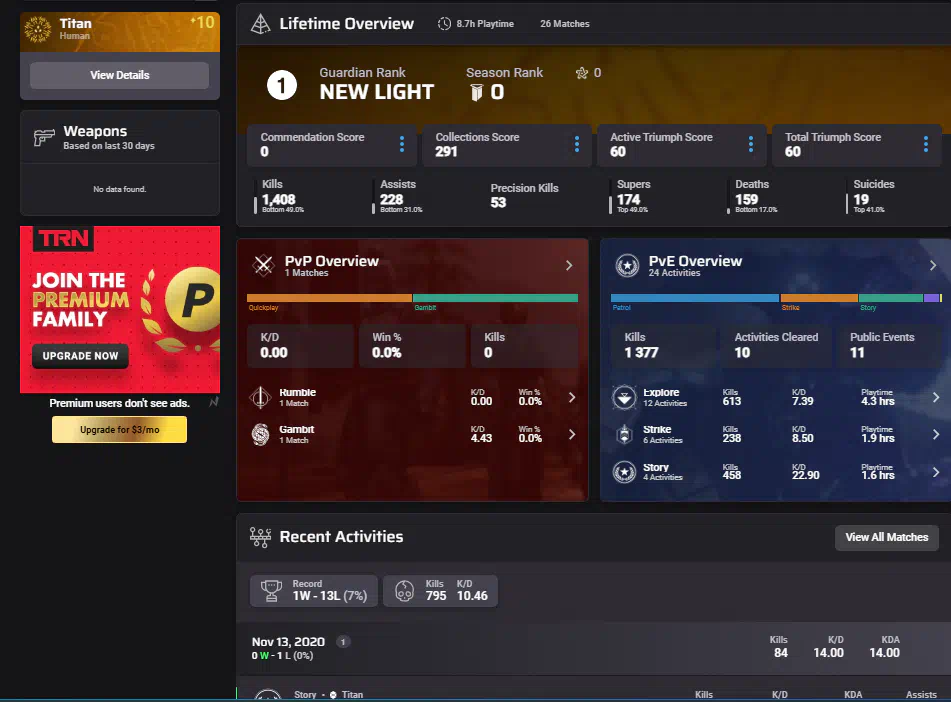The image size is (951, 702).
Task: Open Commendation Score options menu
Action: [x=402, y=145]
